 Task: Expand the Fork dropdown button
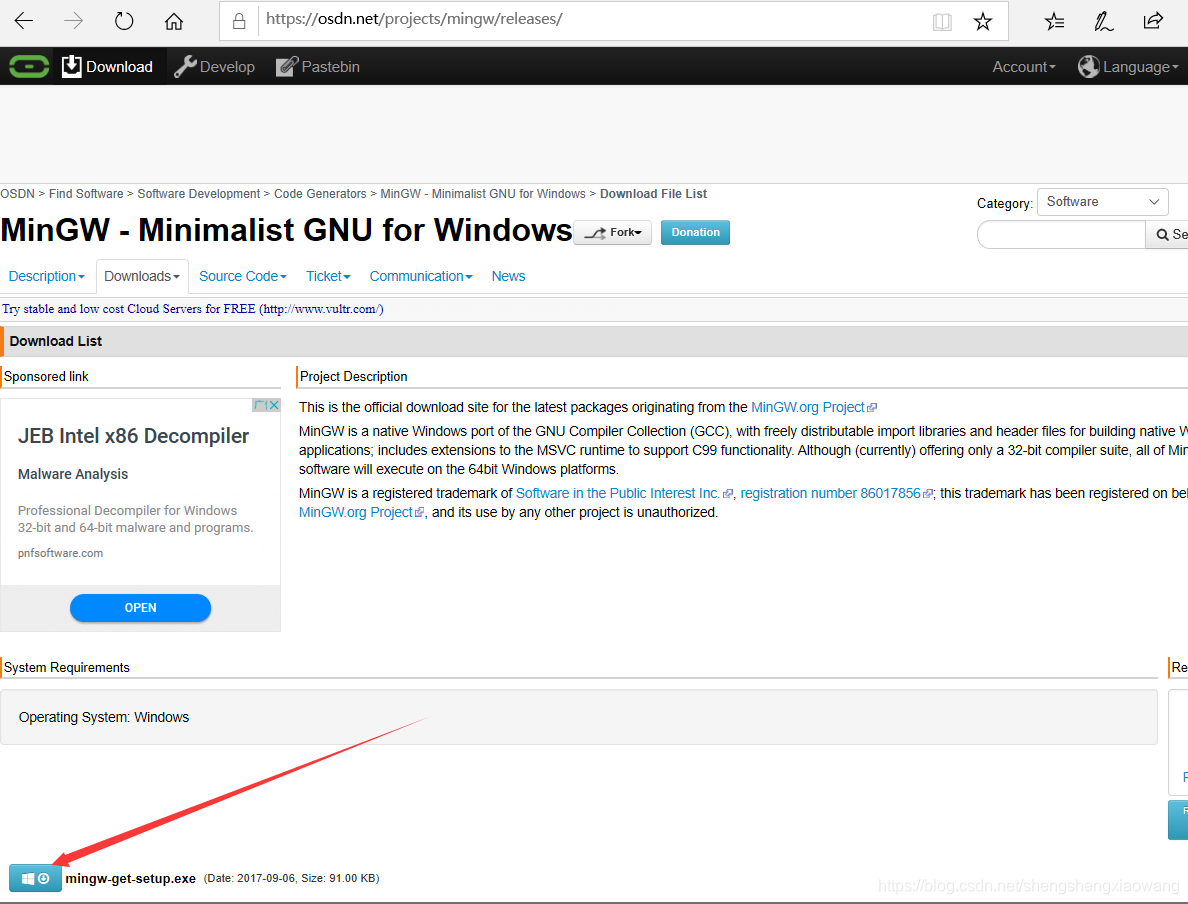tap(613, 233)
